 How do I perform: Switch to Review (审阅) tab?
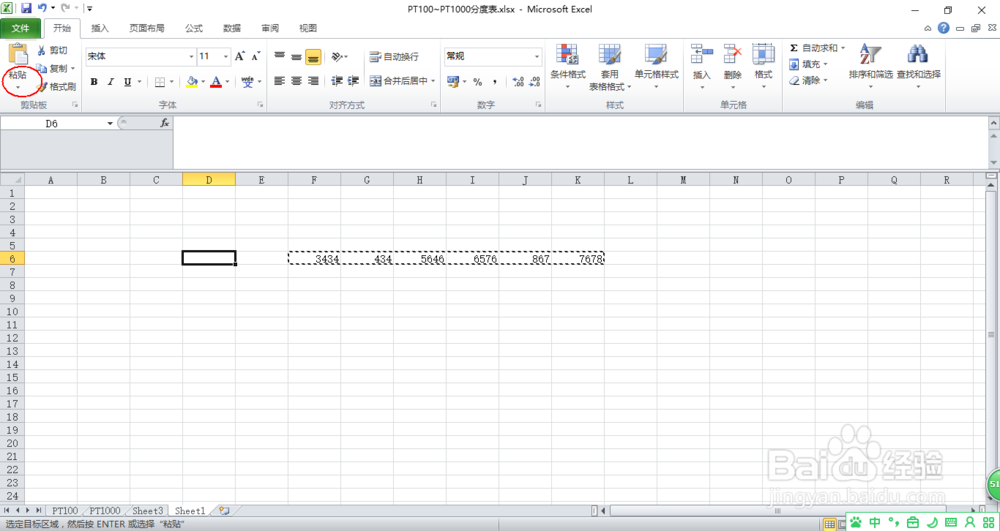[x=270, y=29]
